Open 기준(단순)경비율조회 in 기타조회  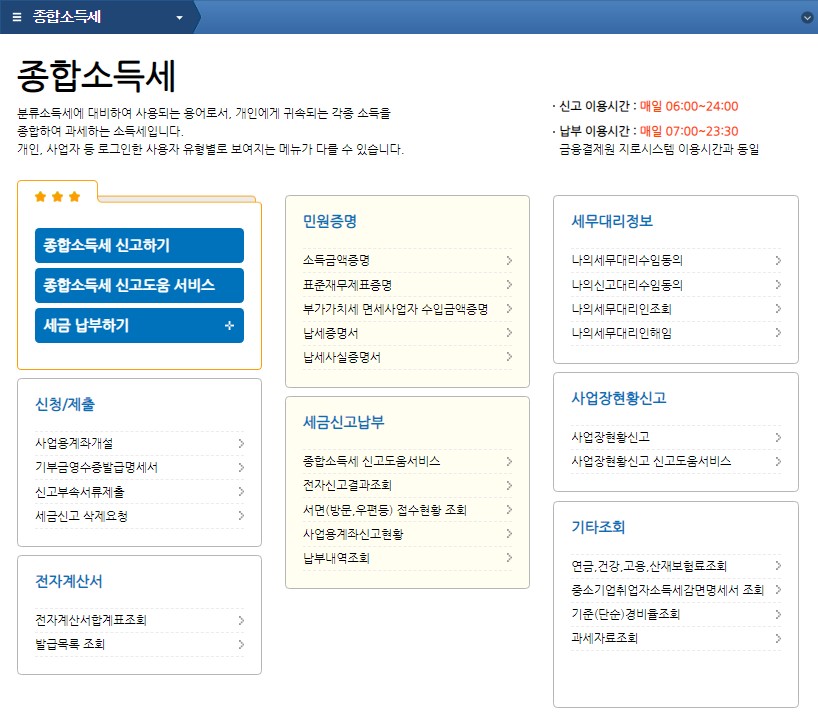click(x=624, y=615)
